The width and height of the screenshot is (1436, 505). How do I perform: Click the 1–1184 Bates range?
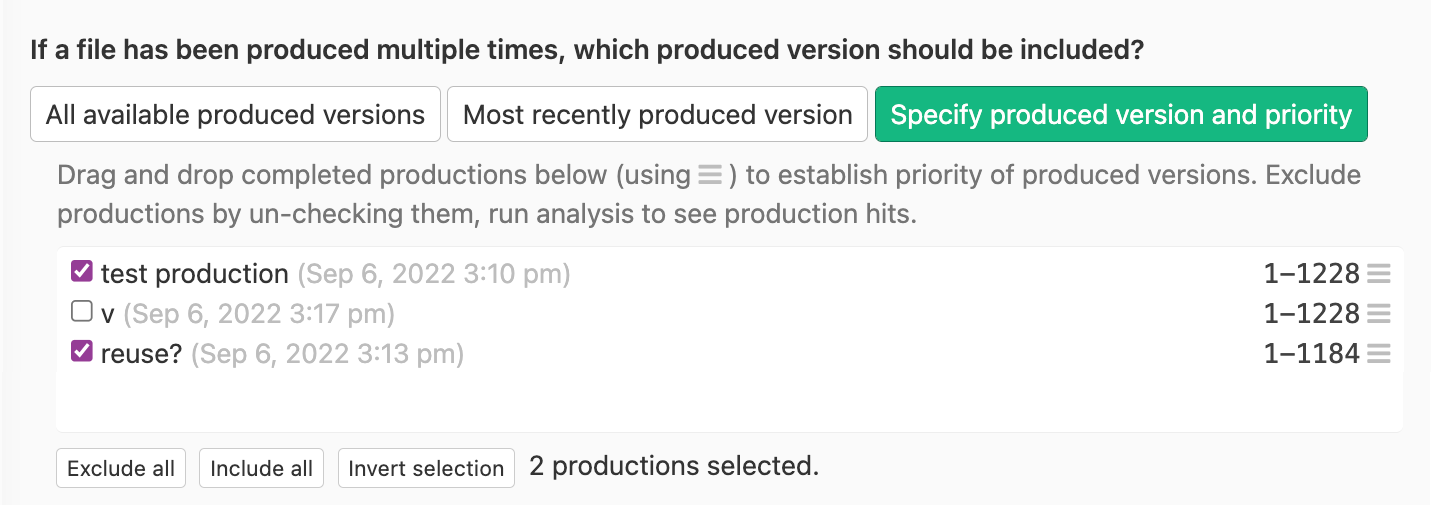pyautogui.click(x=1311, y=354)
